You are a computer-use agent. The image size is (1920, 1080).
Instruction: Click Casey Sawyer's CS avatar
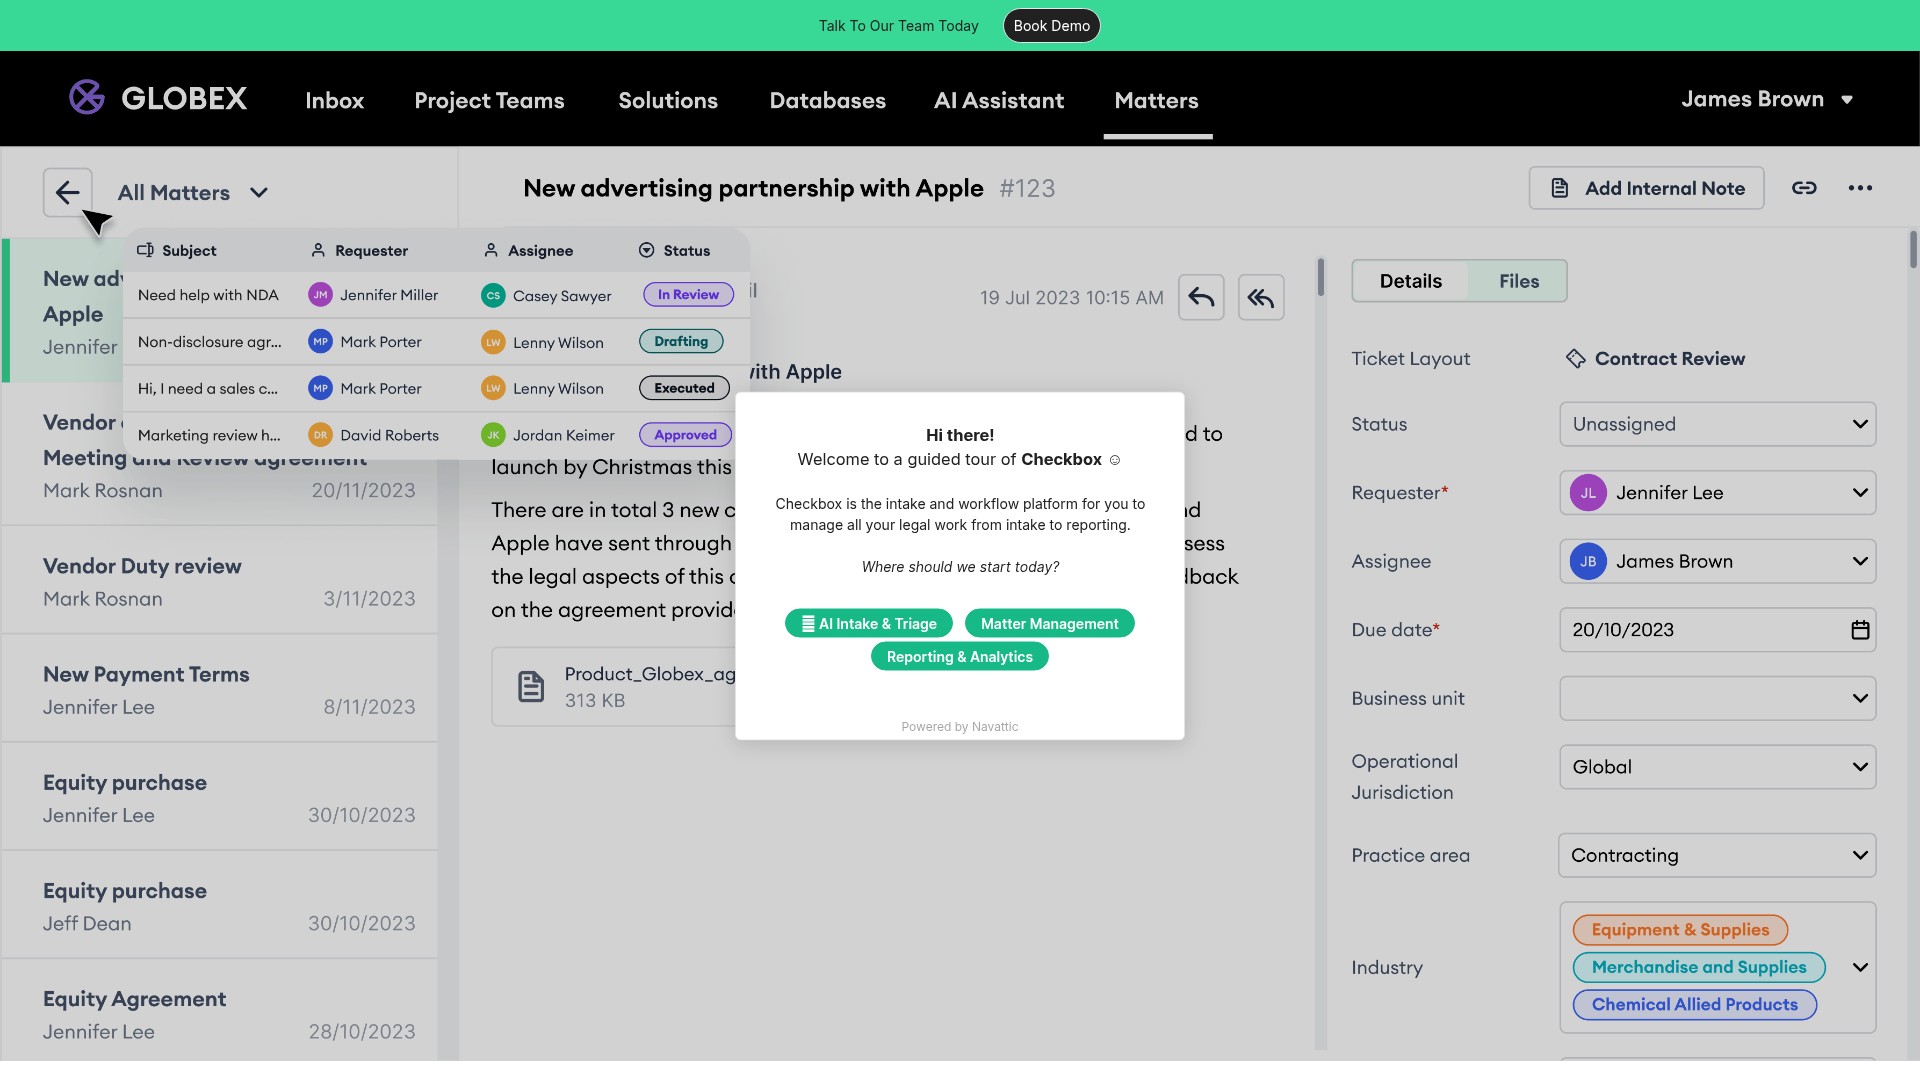[x=493, y=296]
